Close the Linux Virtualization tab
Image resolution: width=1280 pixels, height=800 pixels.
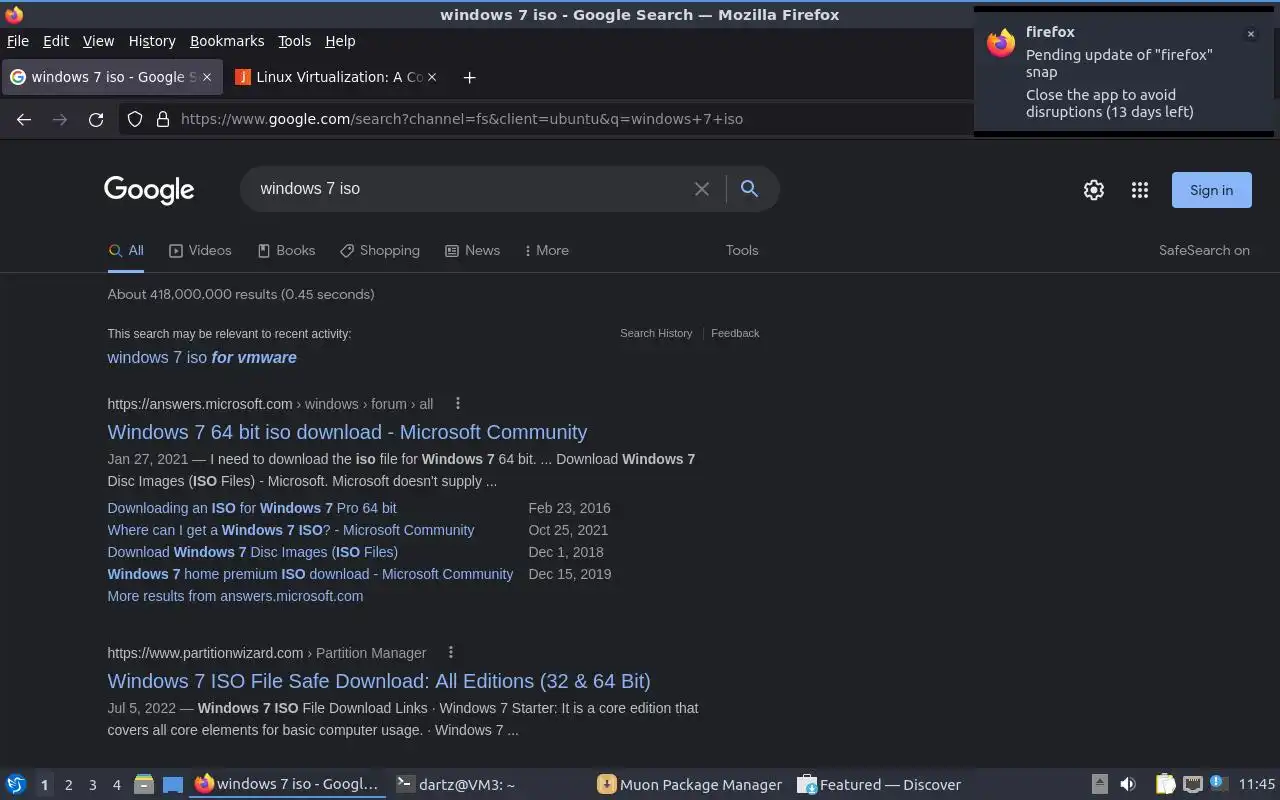433,77
